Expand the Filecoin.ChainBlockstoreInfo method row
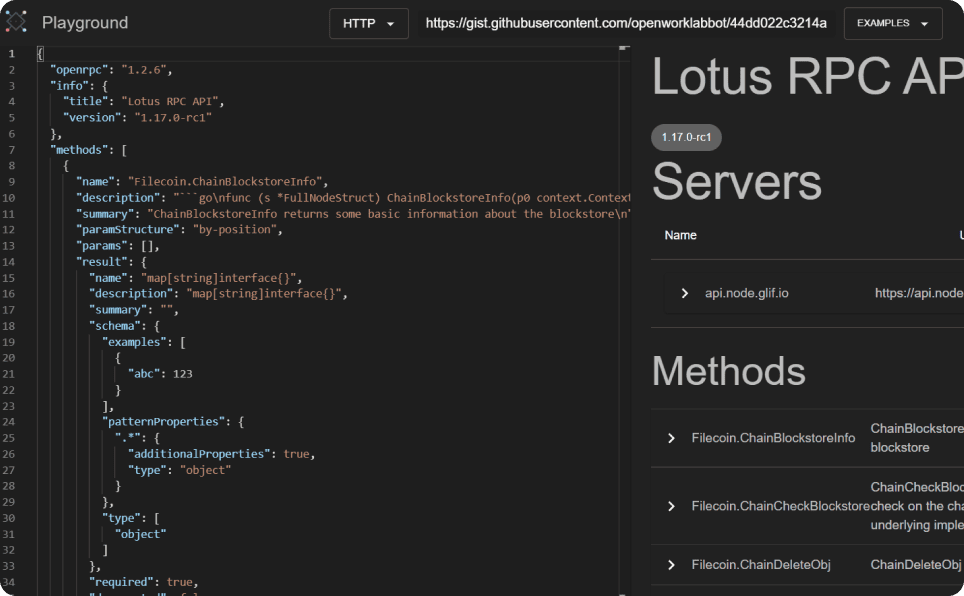The width and height of the screenshot is (964, 596). 671,438
